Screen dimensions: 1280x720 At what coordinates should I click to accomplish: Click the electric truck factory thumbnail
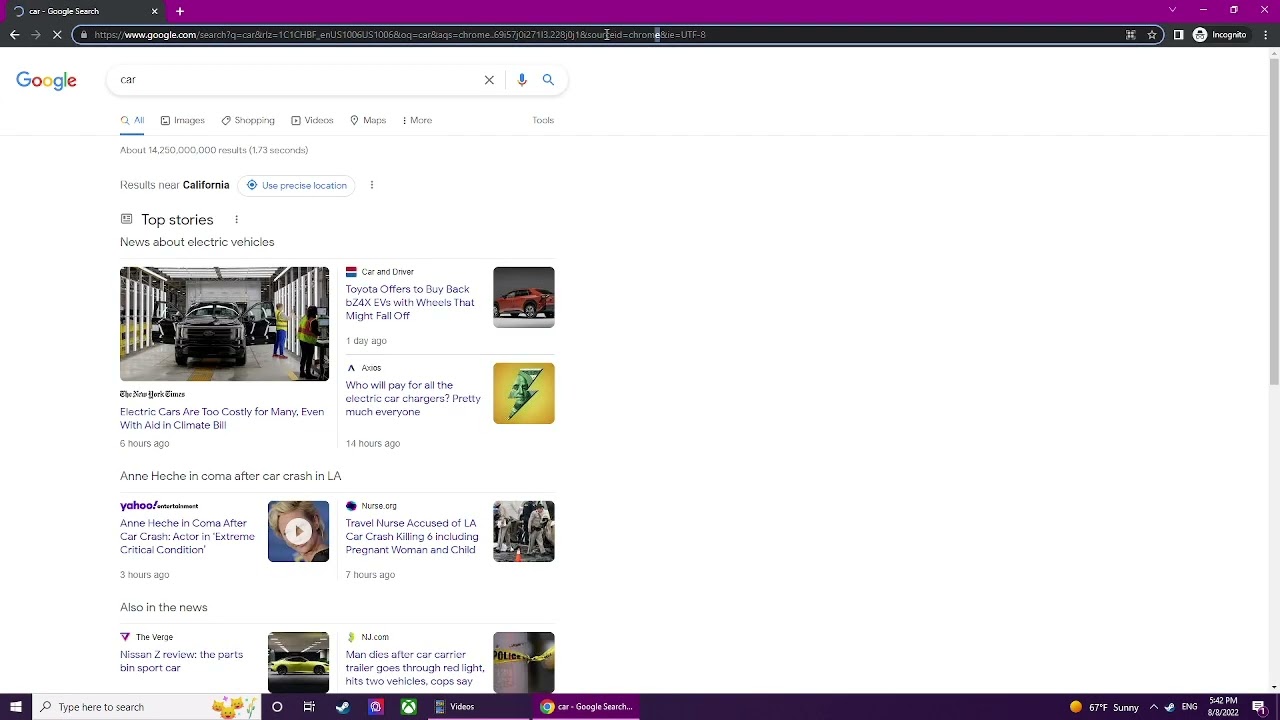point(224,324)
